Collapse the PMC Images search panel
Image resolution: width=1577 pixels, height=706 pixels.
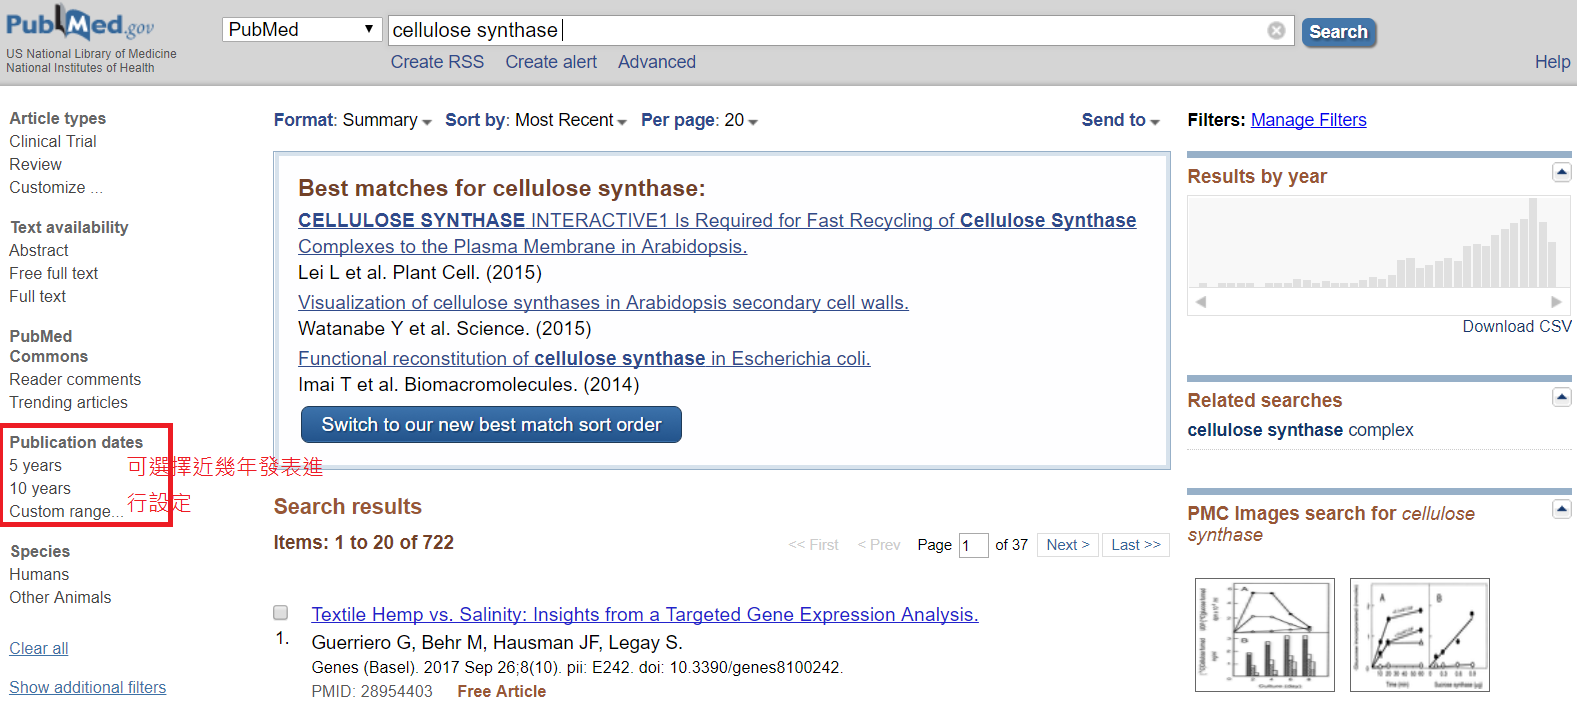point(1561,510)
